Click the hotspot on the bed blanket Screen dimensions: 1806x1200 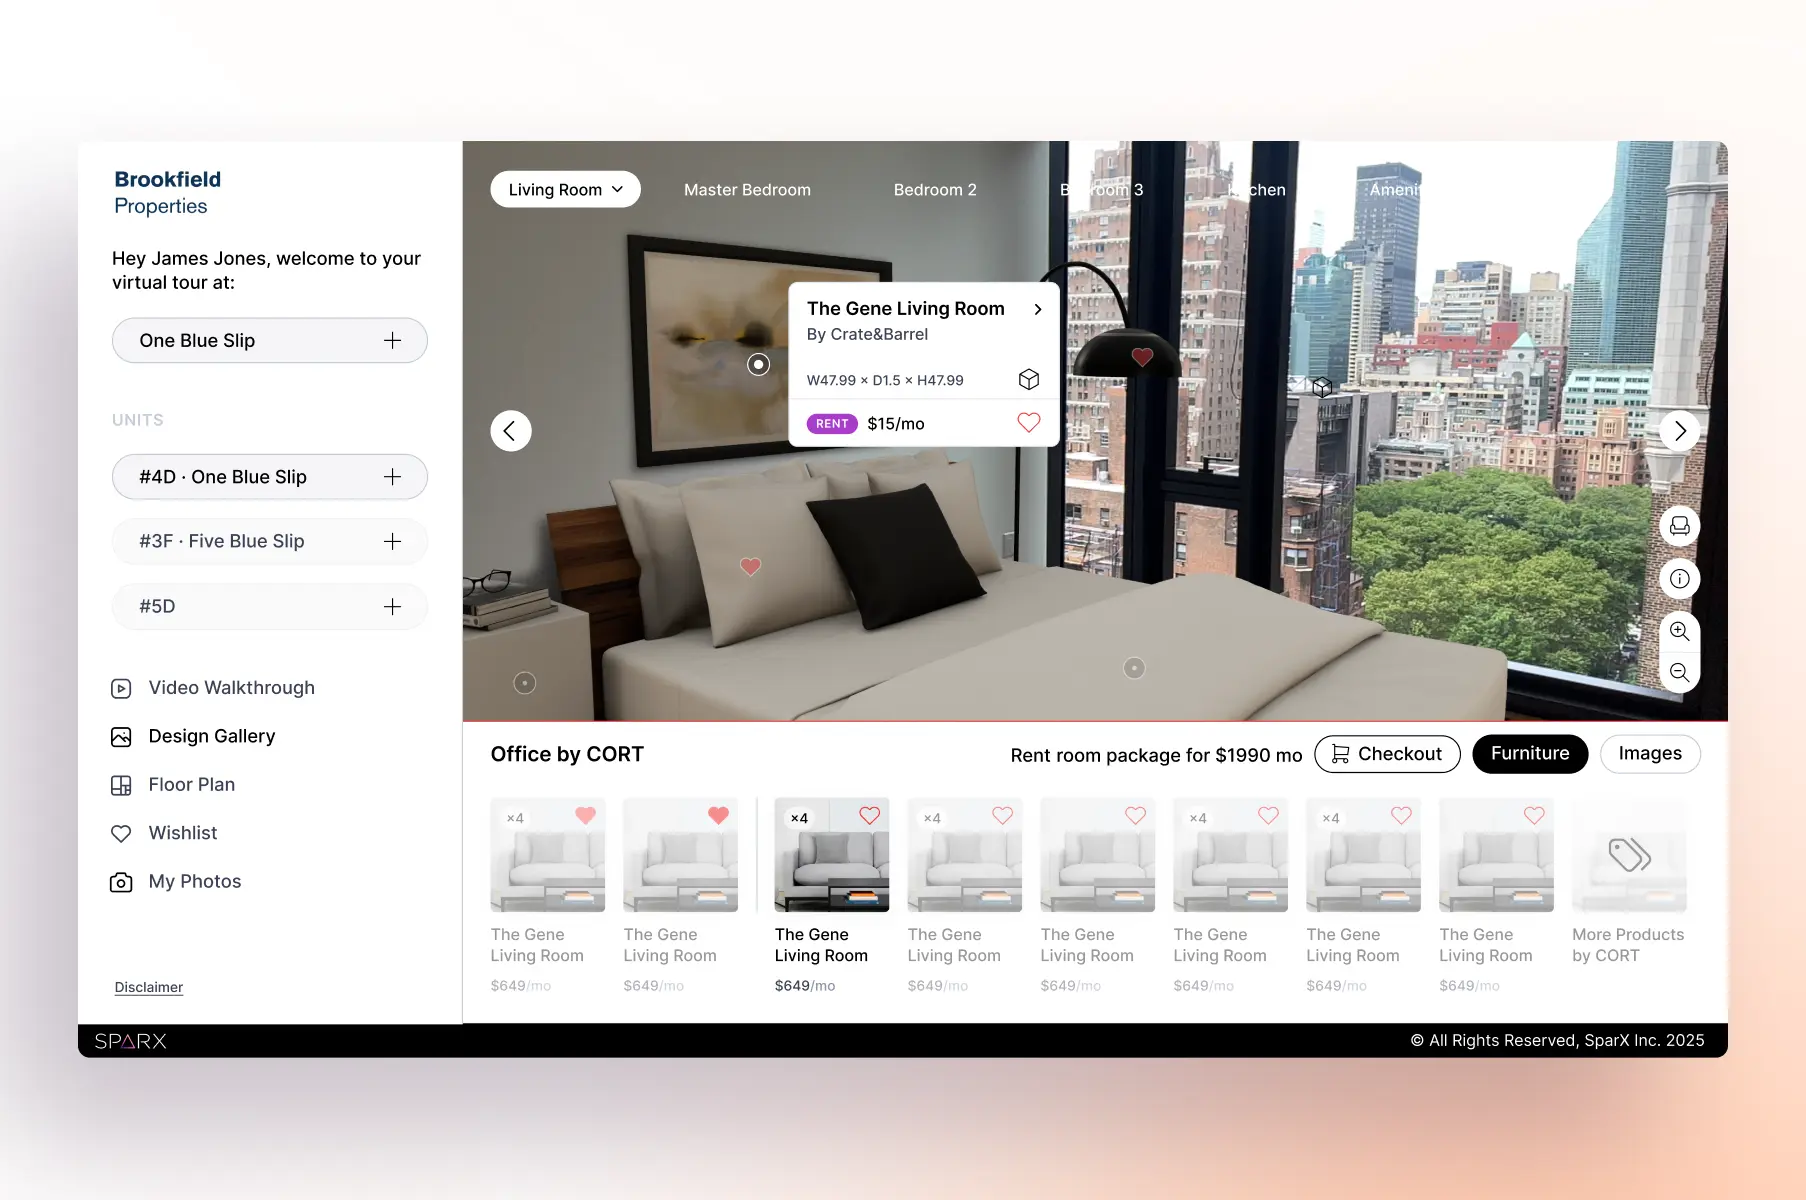(x=1134, y=668)
